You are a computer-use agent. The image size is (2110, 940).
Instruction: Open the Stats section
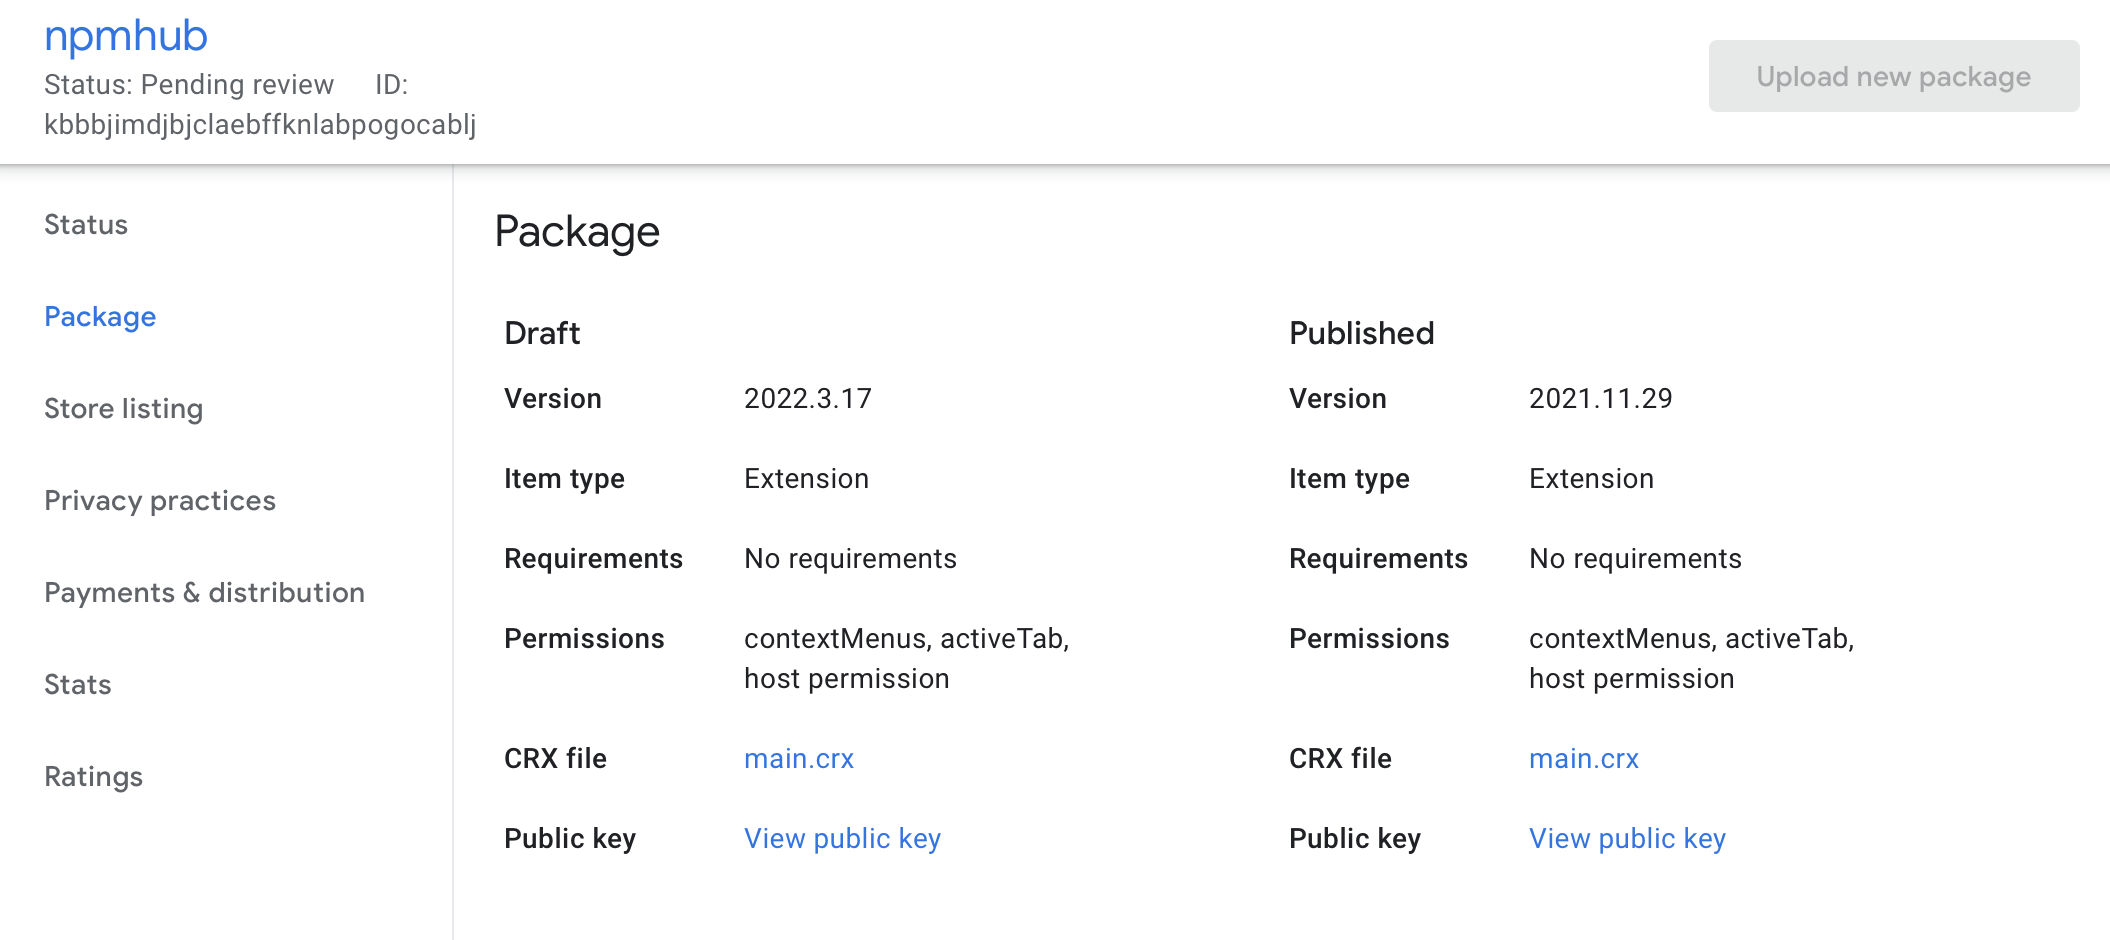click(x=78, y=685)
